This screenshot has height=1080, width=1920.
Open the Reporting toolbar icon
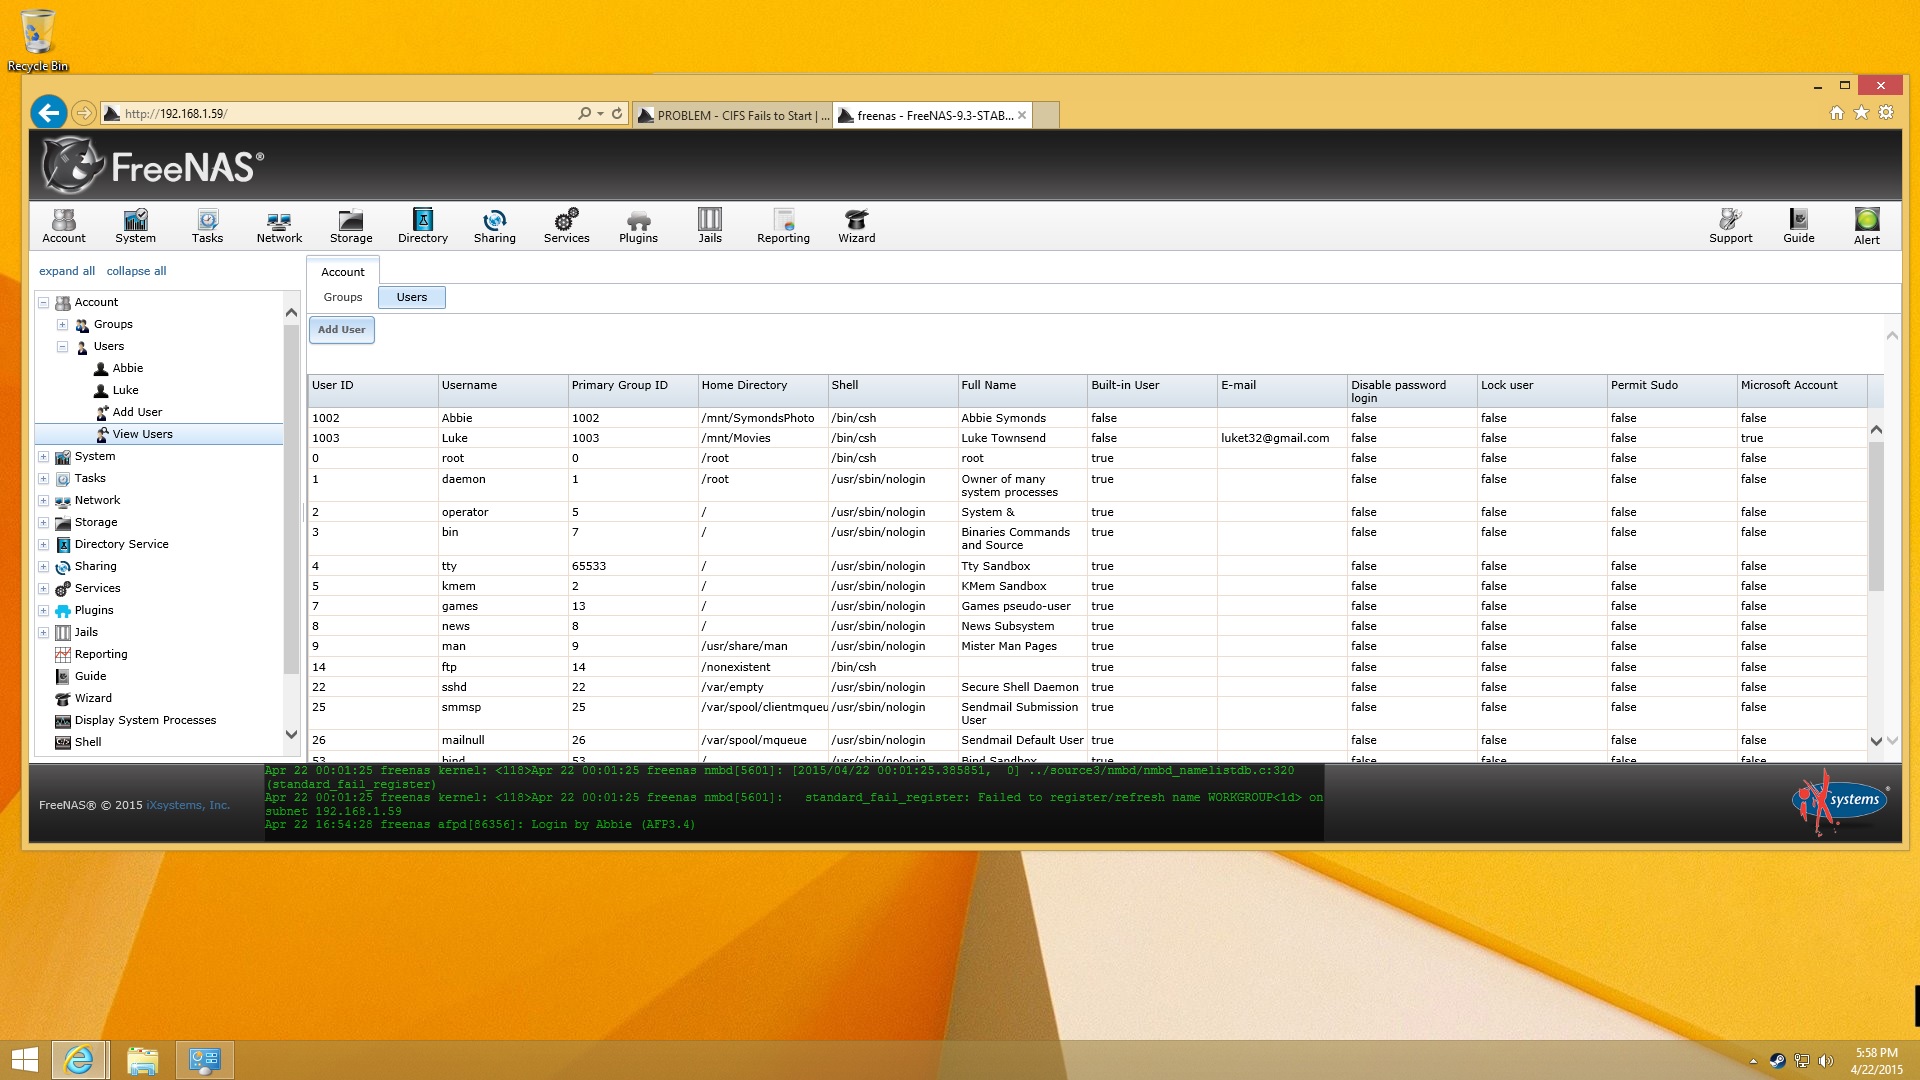pyautogui.click(x=783, y=226)
